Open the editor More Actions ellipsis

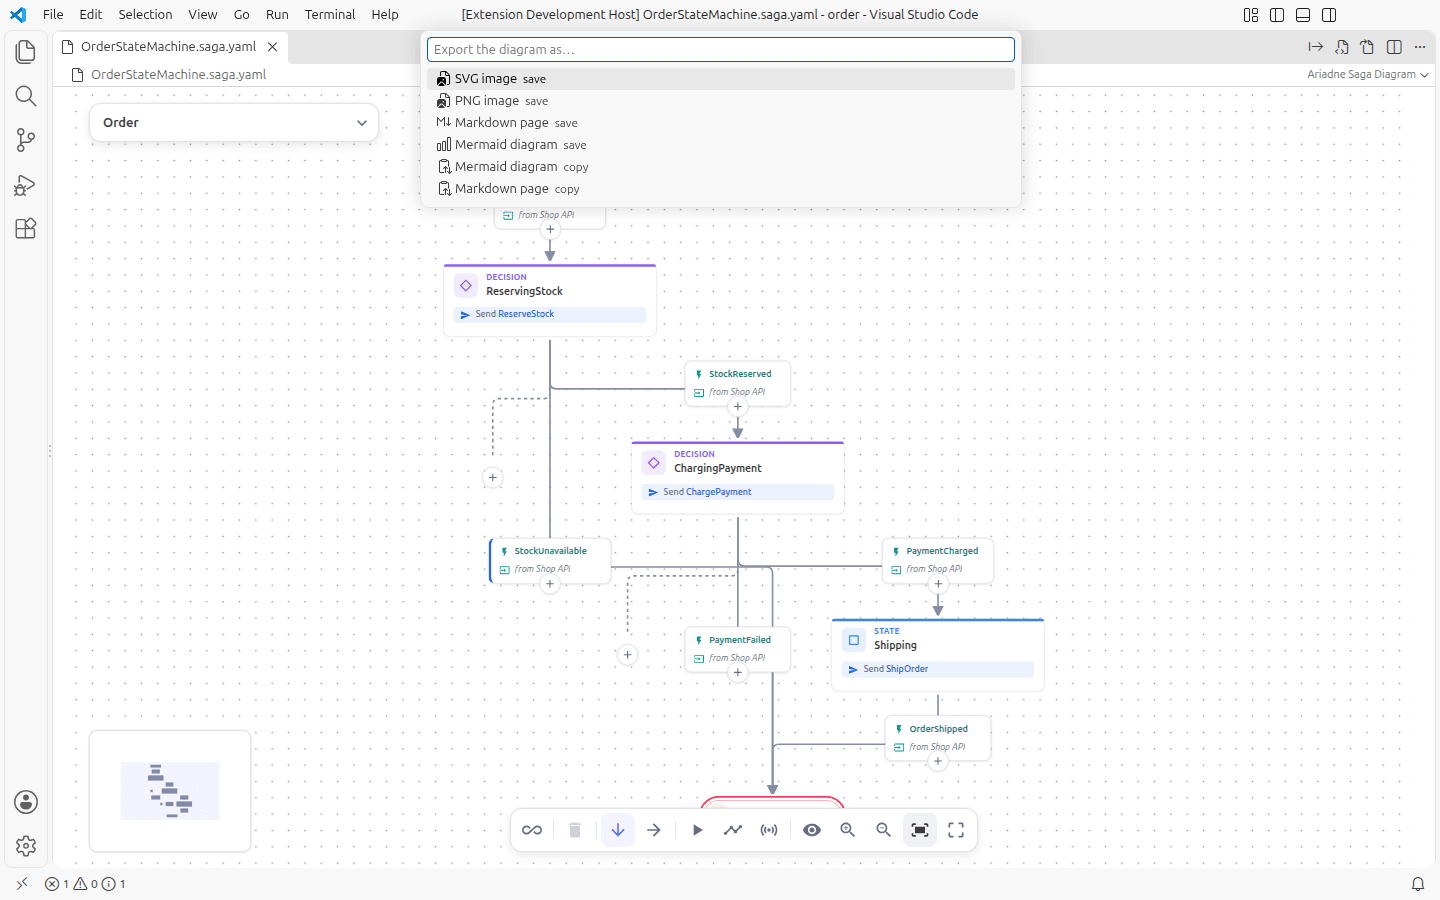[1420, 47]
